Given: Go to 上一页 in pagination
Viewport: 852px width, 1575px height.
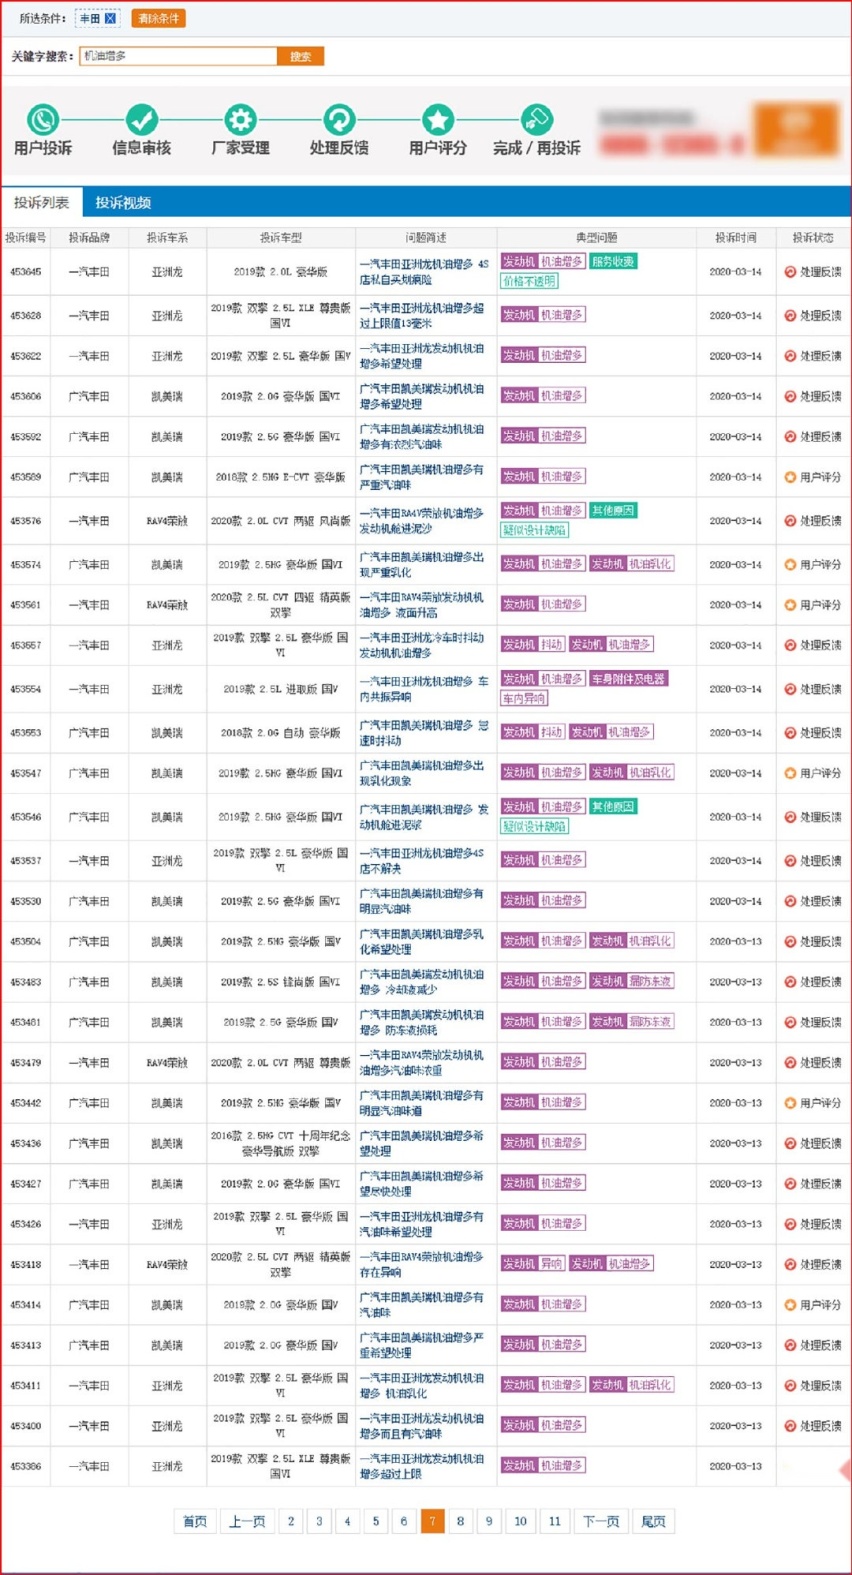Looking at the screenshot, I should tap(247, 1521).
